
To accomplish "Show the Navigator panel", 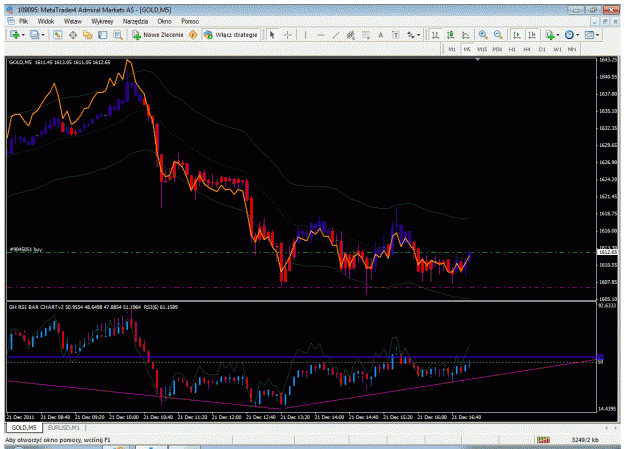I will (x=87, y=35).
